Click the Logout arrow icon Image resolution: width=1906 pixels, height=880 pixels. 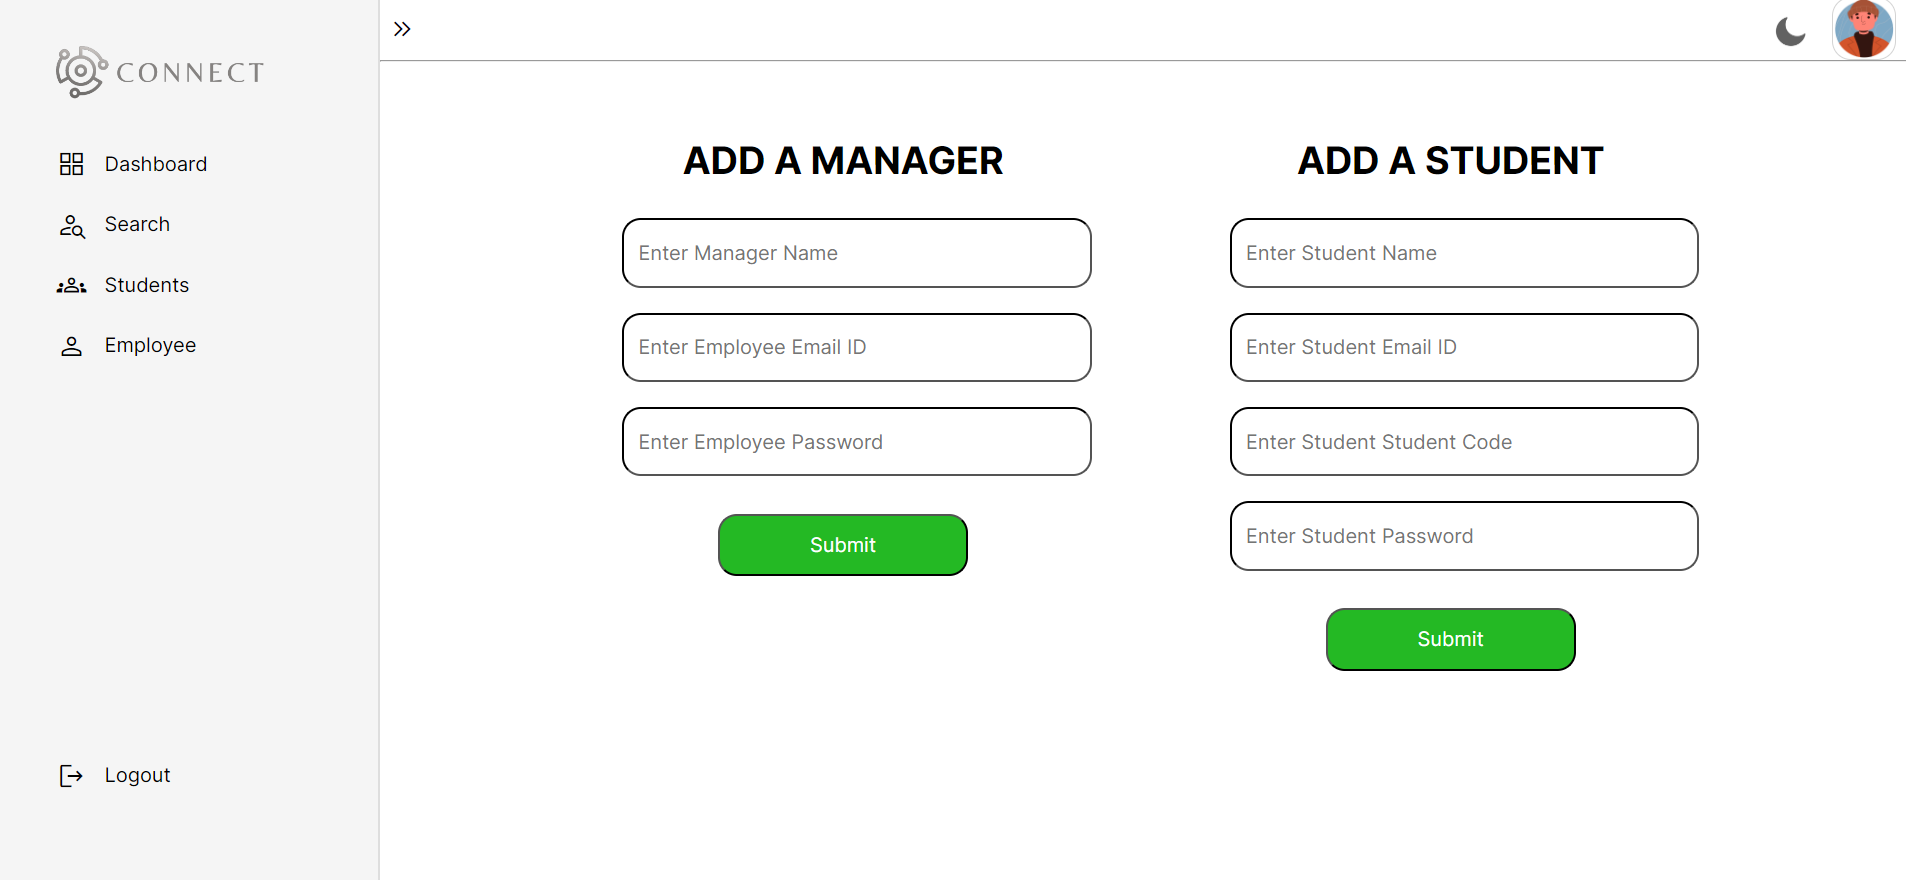click(x=71, y=776)
